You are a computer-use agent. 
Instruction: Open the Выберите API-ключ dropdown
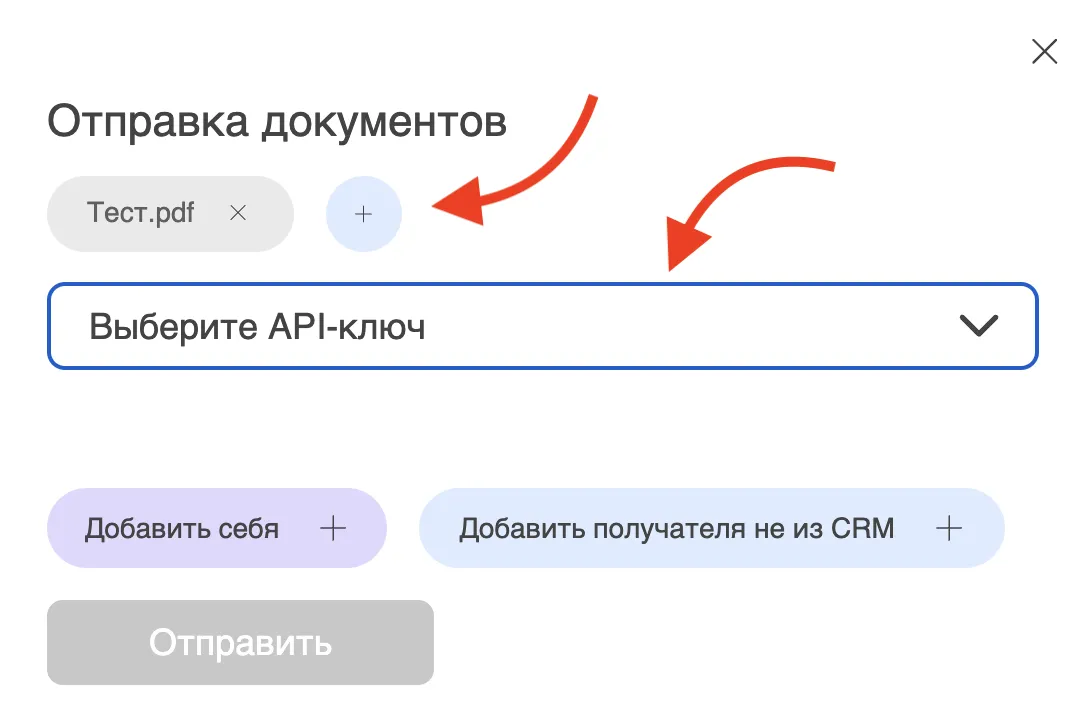[542, 327]
